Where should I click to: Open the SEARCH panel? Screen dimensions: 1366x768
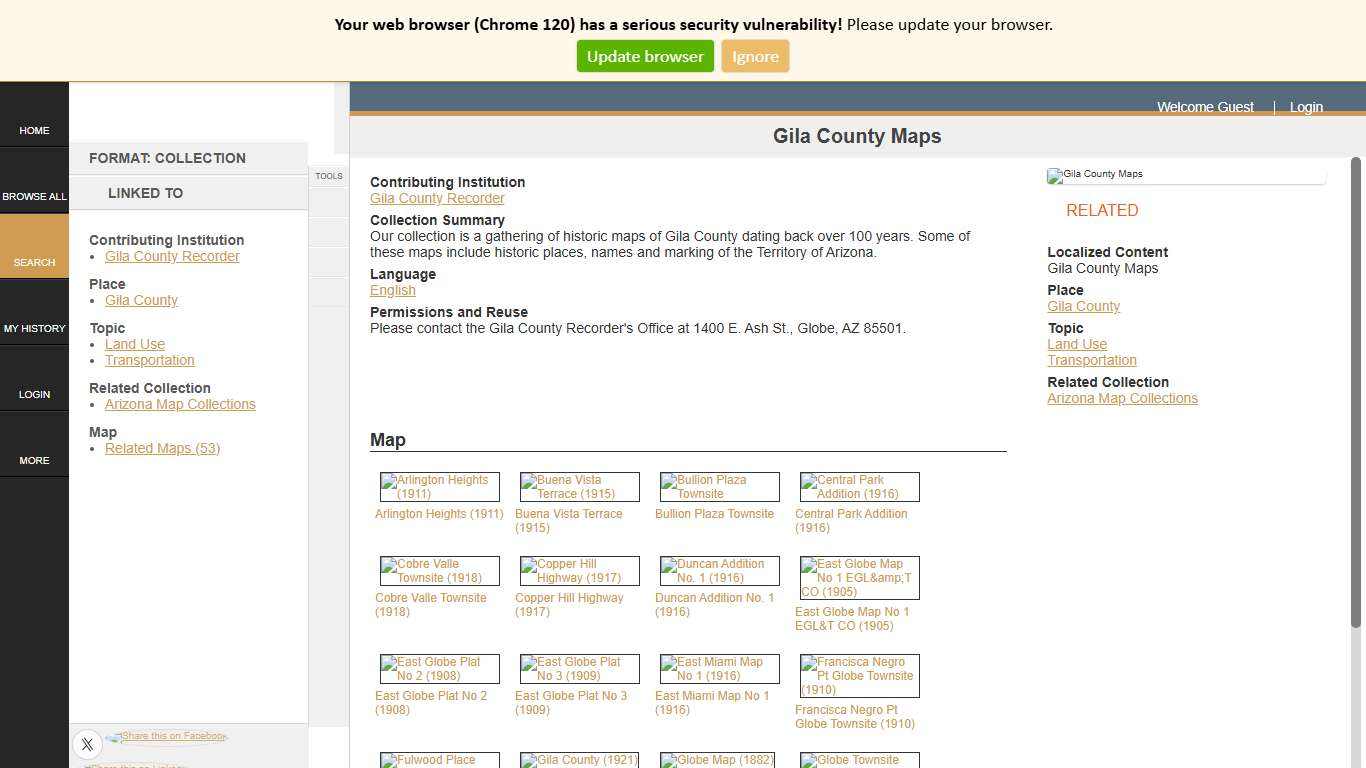click(34, 262)
